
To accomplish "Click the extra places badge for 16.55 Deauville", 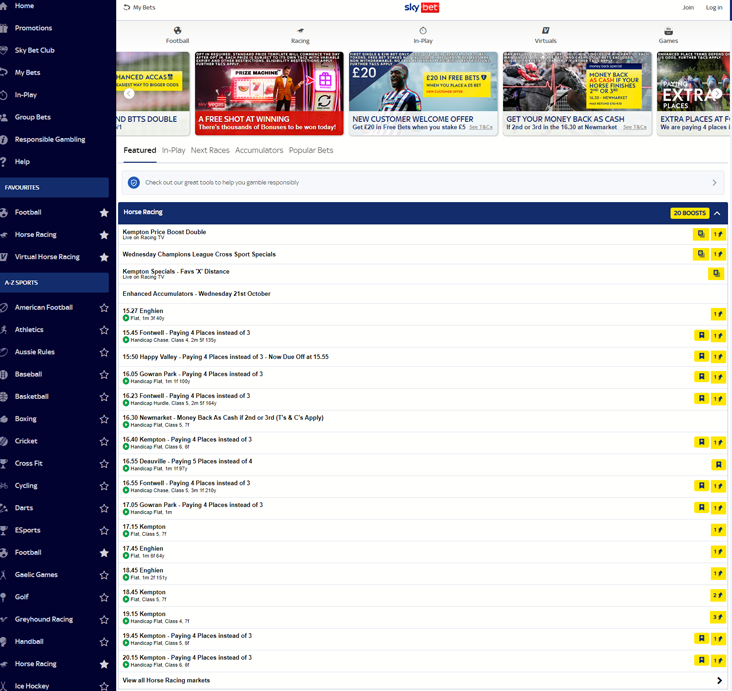I will [x=718, y=465].
